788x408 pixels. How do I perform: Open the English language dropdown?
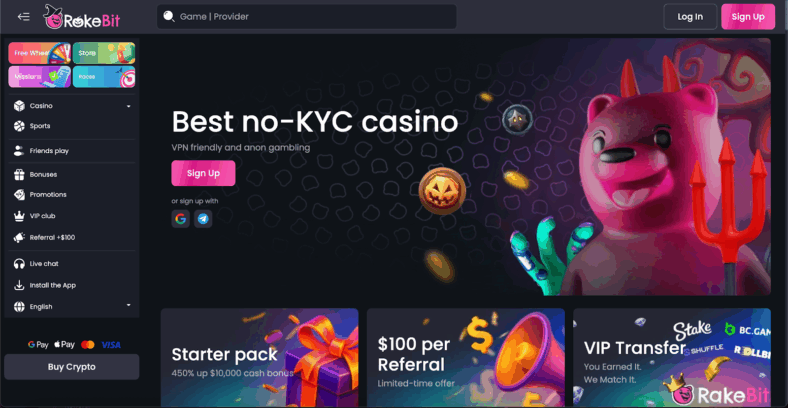pyautogui.click(x=72, y=307)
